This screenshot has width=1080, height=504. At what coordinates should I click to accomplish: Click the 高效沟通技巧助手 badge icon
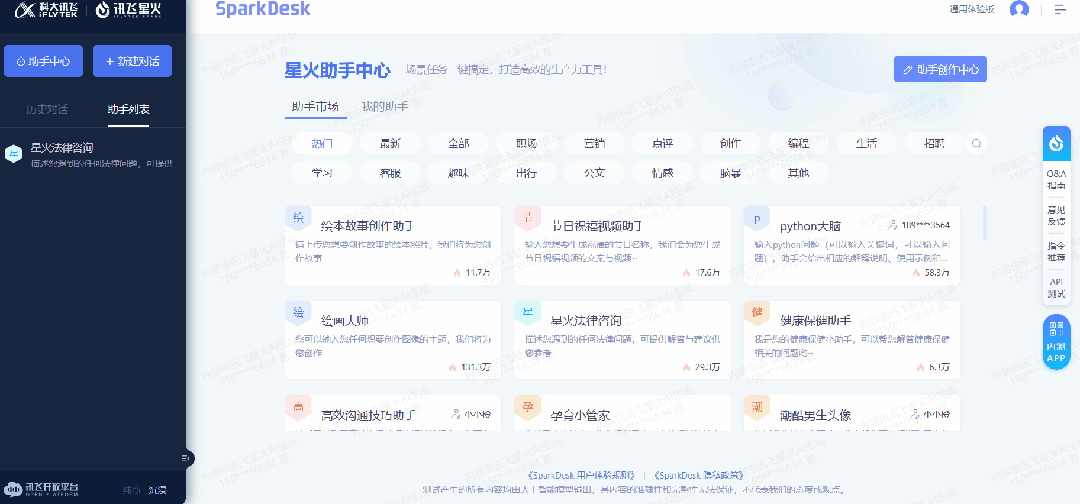298,406
